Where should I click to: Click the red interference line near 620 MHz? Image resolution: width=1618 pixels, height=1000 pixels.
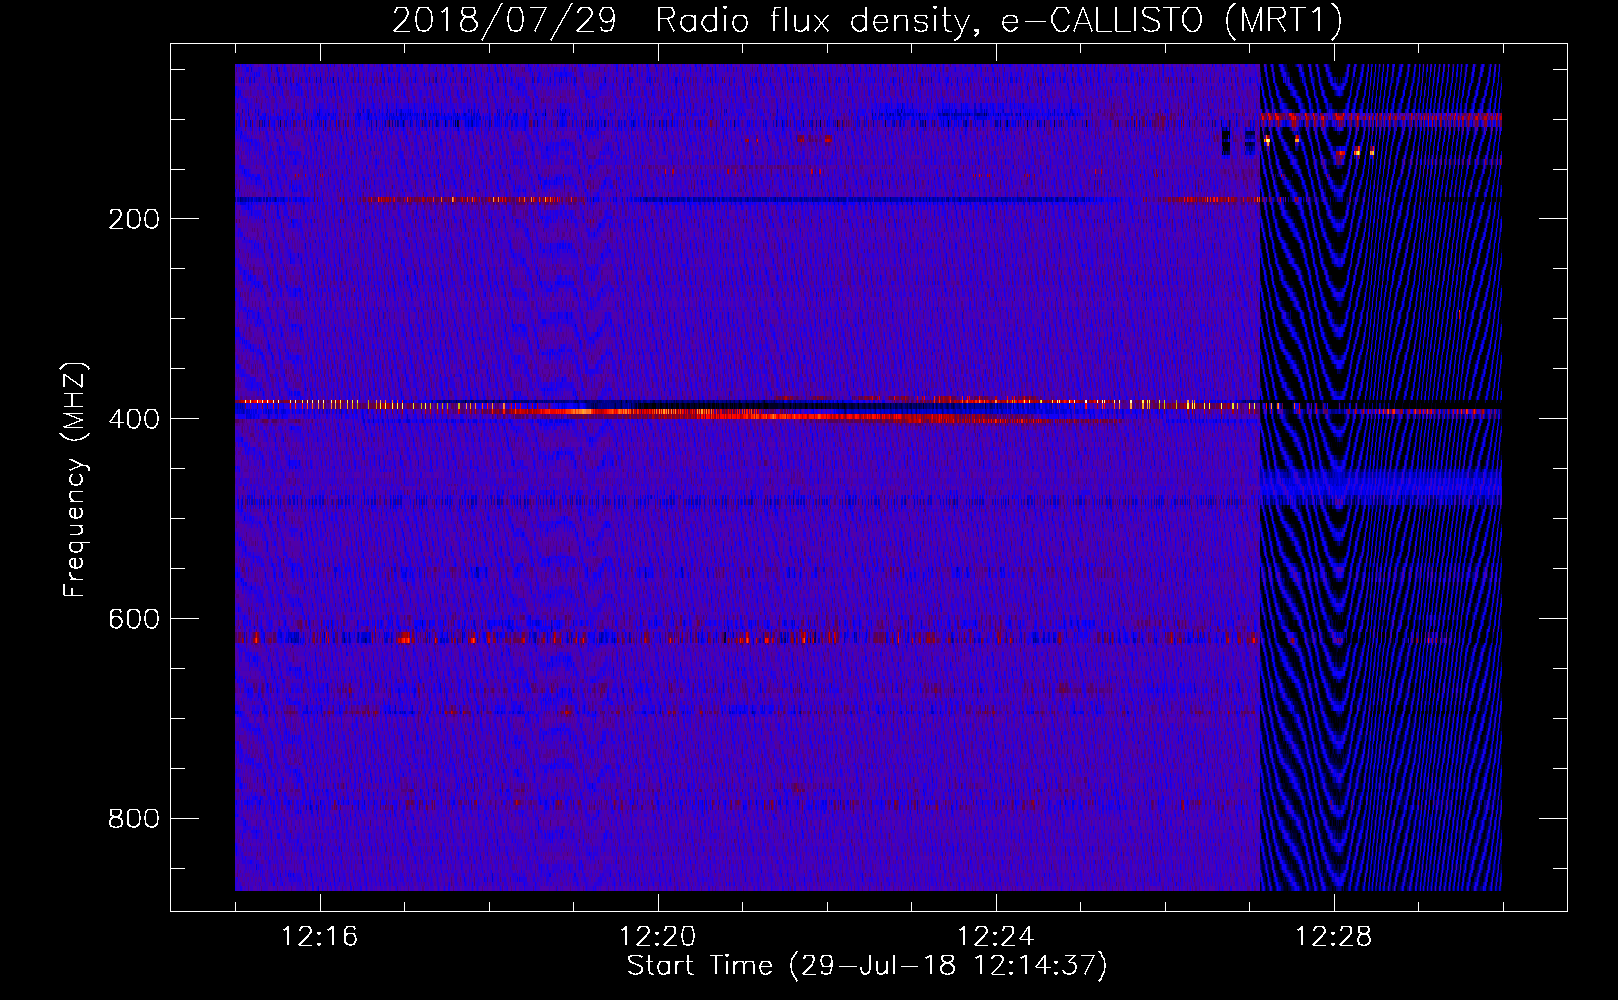747,637
